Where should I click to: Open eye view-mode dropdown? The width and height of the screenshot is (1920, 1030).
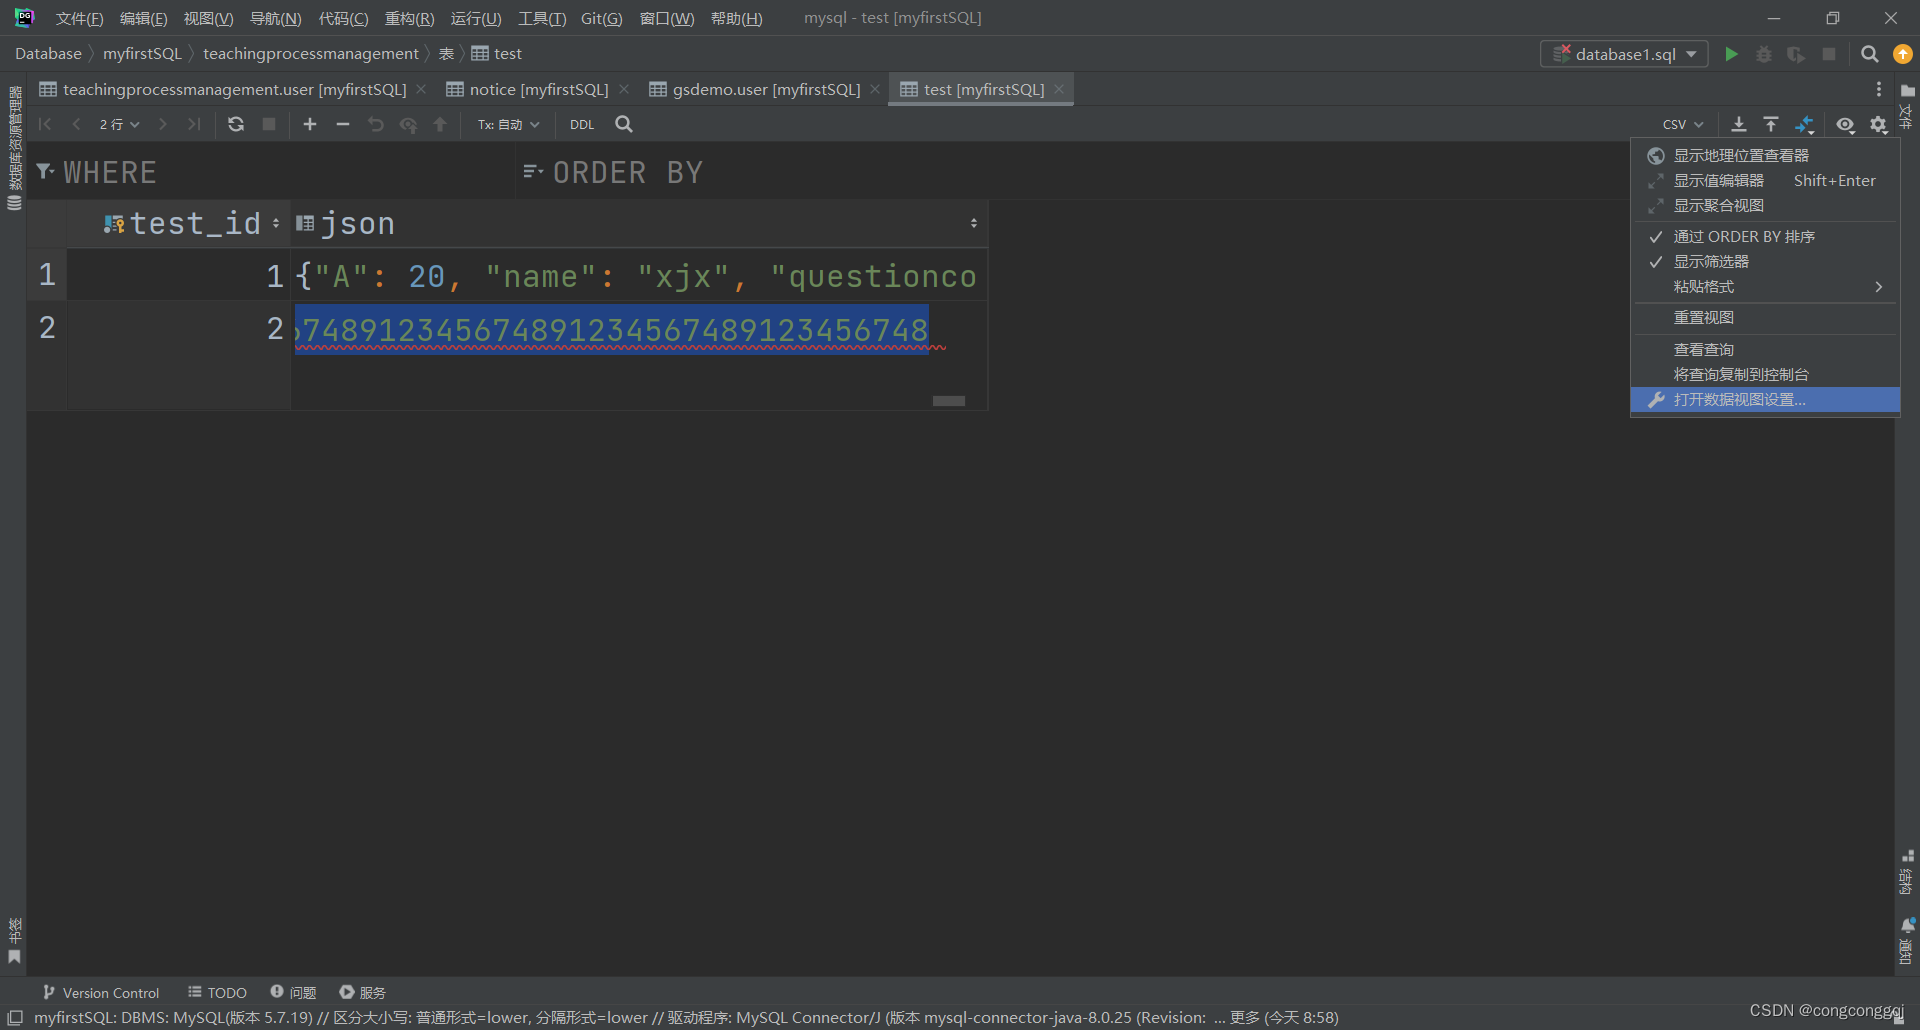(1845, 124)
